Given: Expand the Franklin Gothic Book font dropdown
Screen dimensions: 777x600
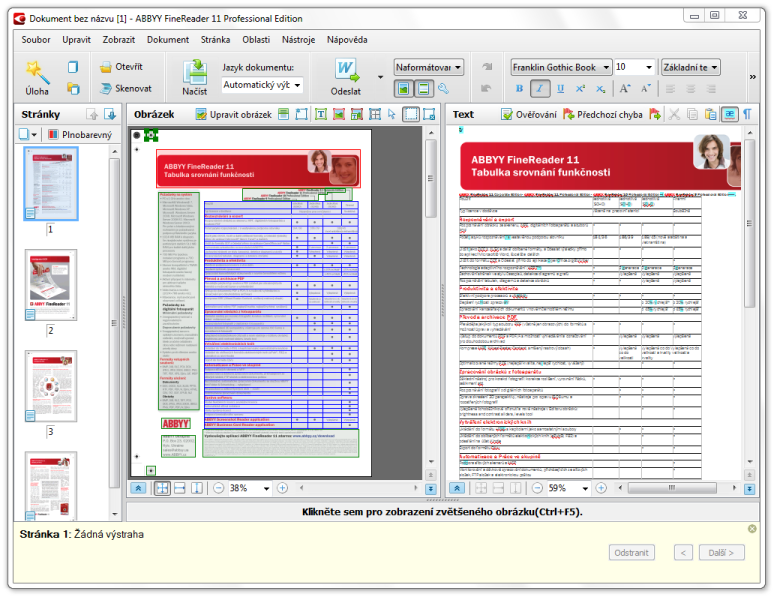Looking at the screenshot, I should [x=604, y=67].
